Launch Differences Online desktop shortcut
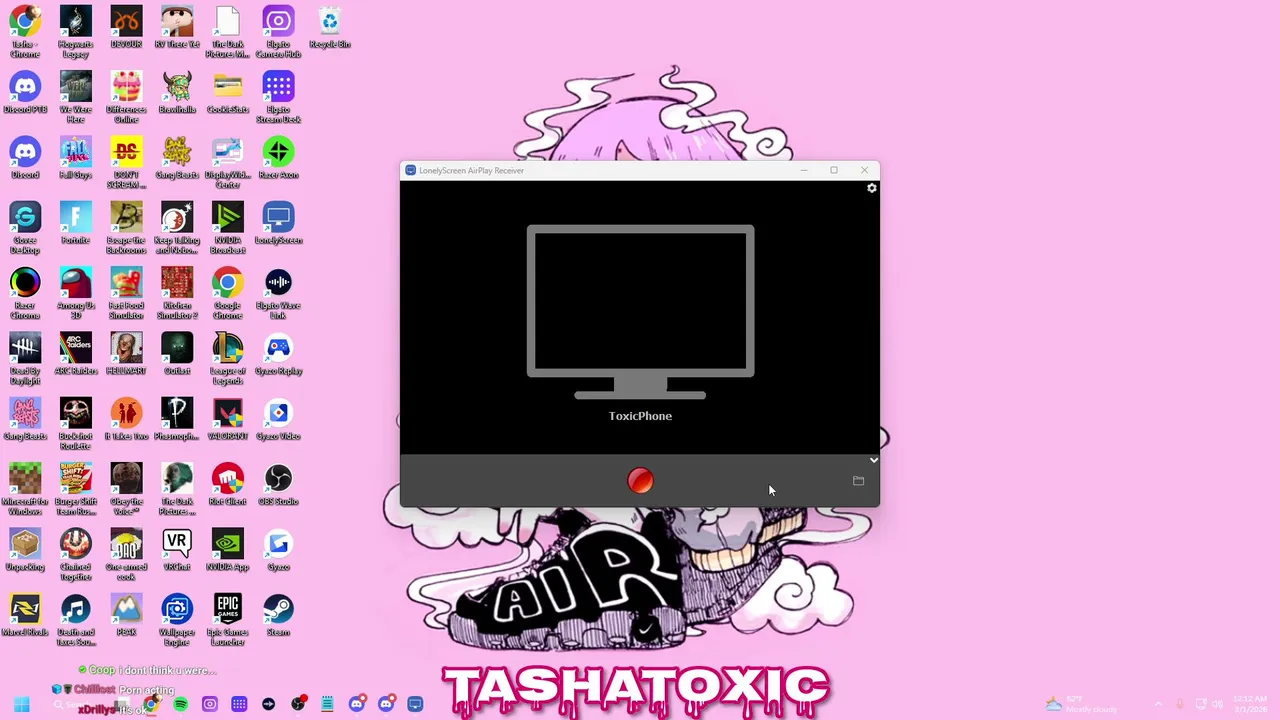 (126, 95)
